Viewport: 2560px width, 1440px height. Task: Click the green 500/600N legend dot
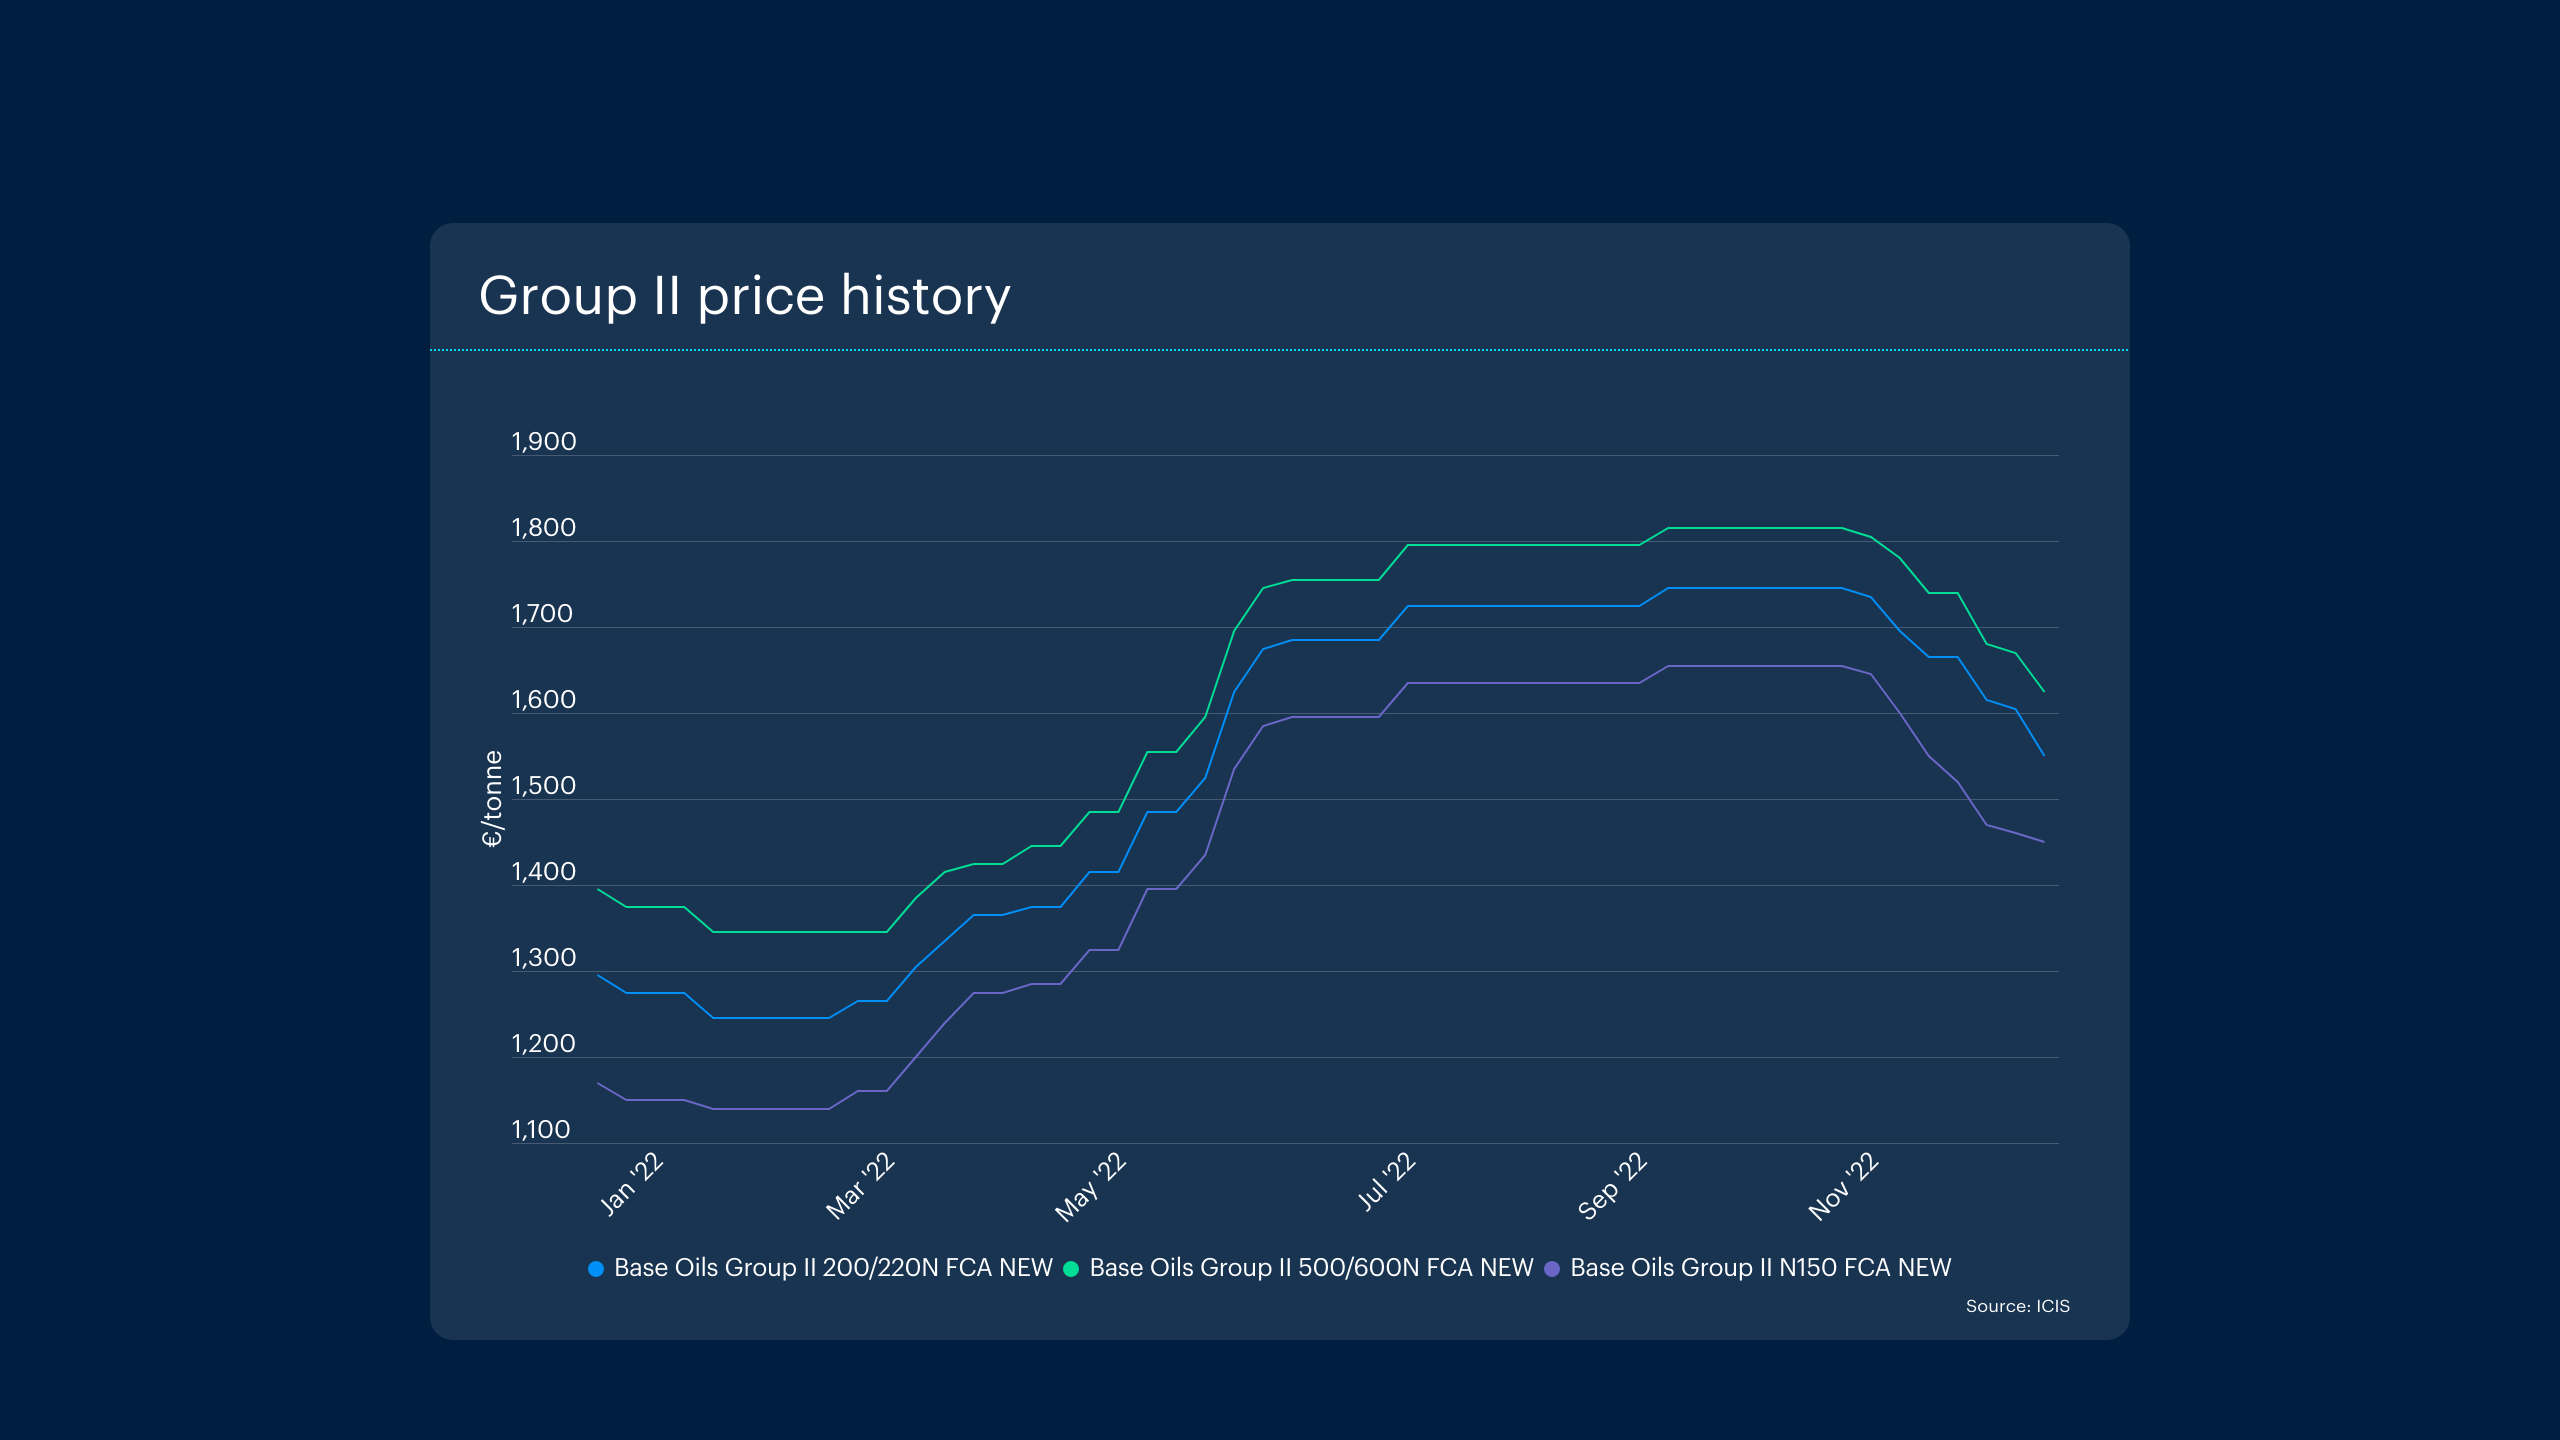point(1071,1269)
